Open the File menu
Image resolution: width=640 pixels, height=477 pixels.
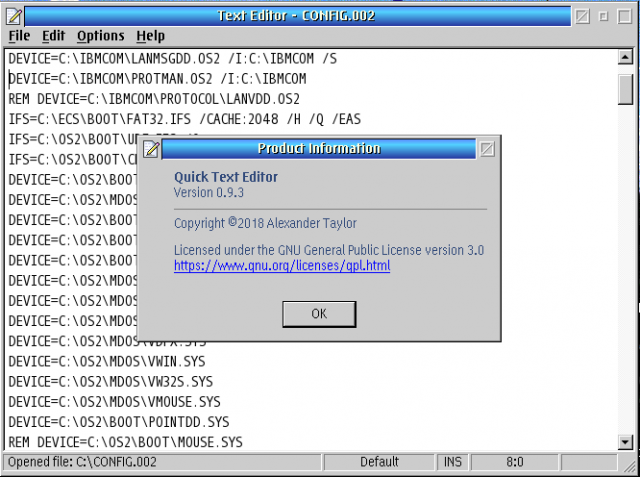coord(19,35)
